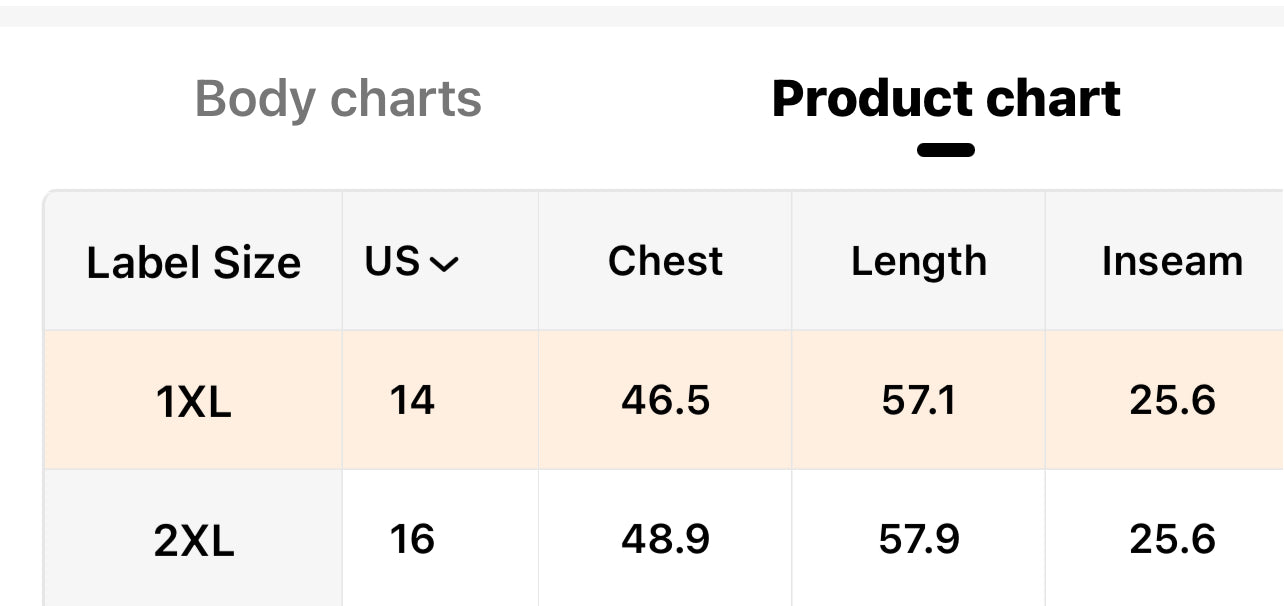Select the 2XL size row label
1284x606 pixels.
pos(194,541)
